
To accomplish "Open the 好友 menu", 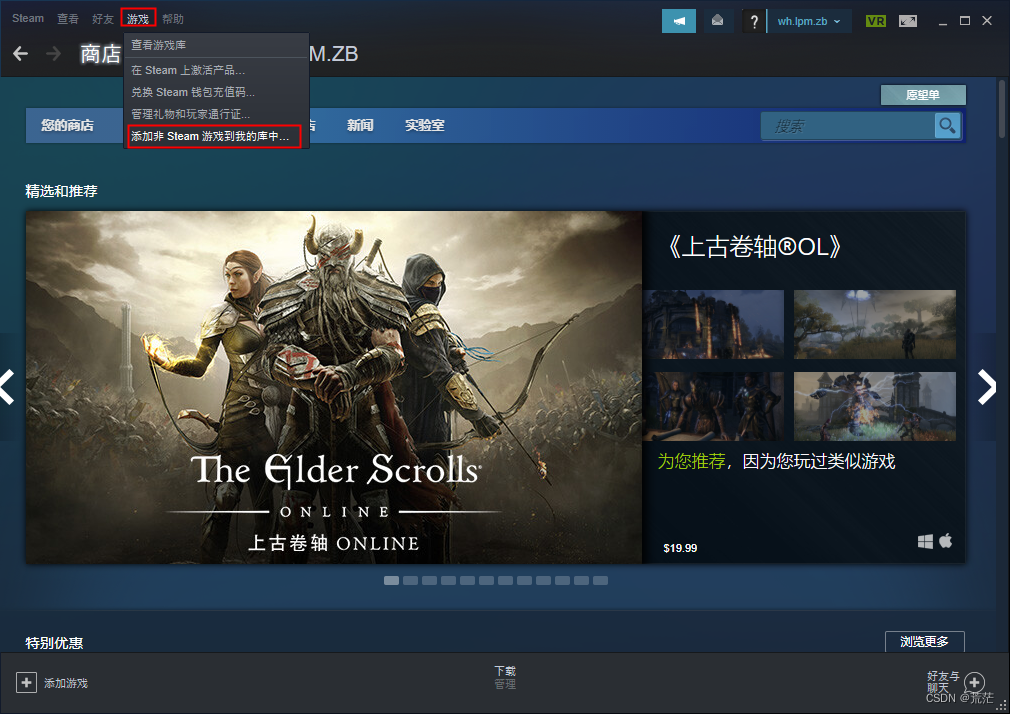I will (102, 19).
